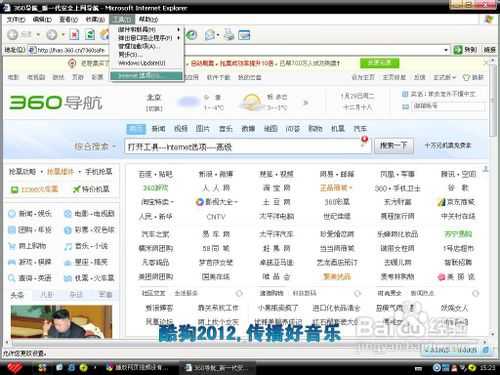Click the horizontal page scrollbar
The image size is (500, 375).
tap(245, 342)
